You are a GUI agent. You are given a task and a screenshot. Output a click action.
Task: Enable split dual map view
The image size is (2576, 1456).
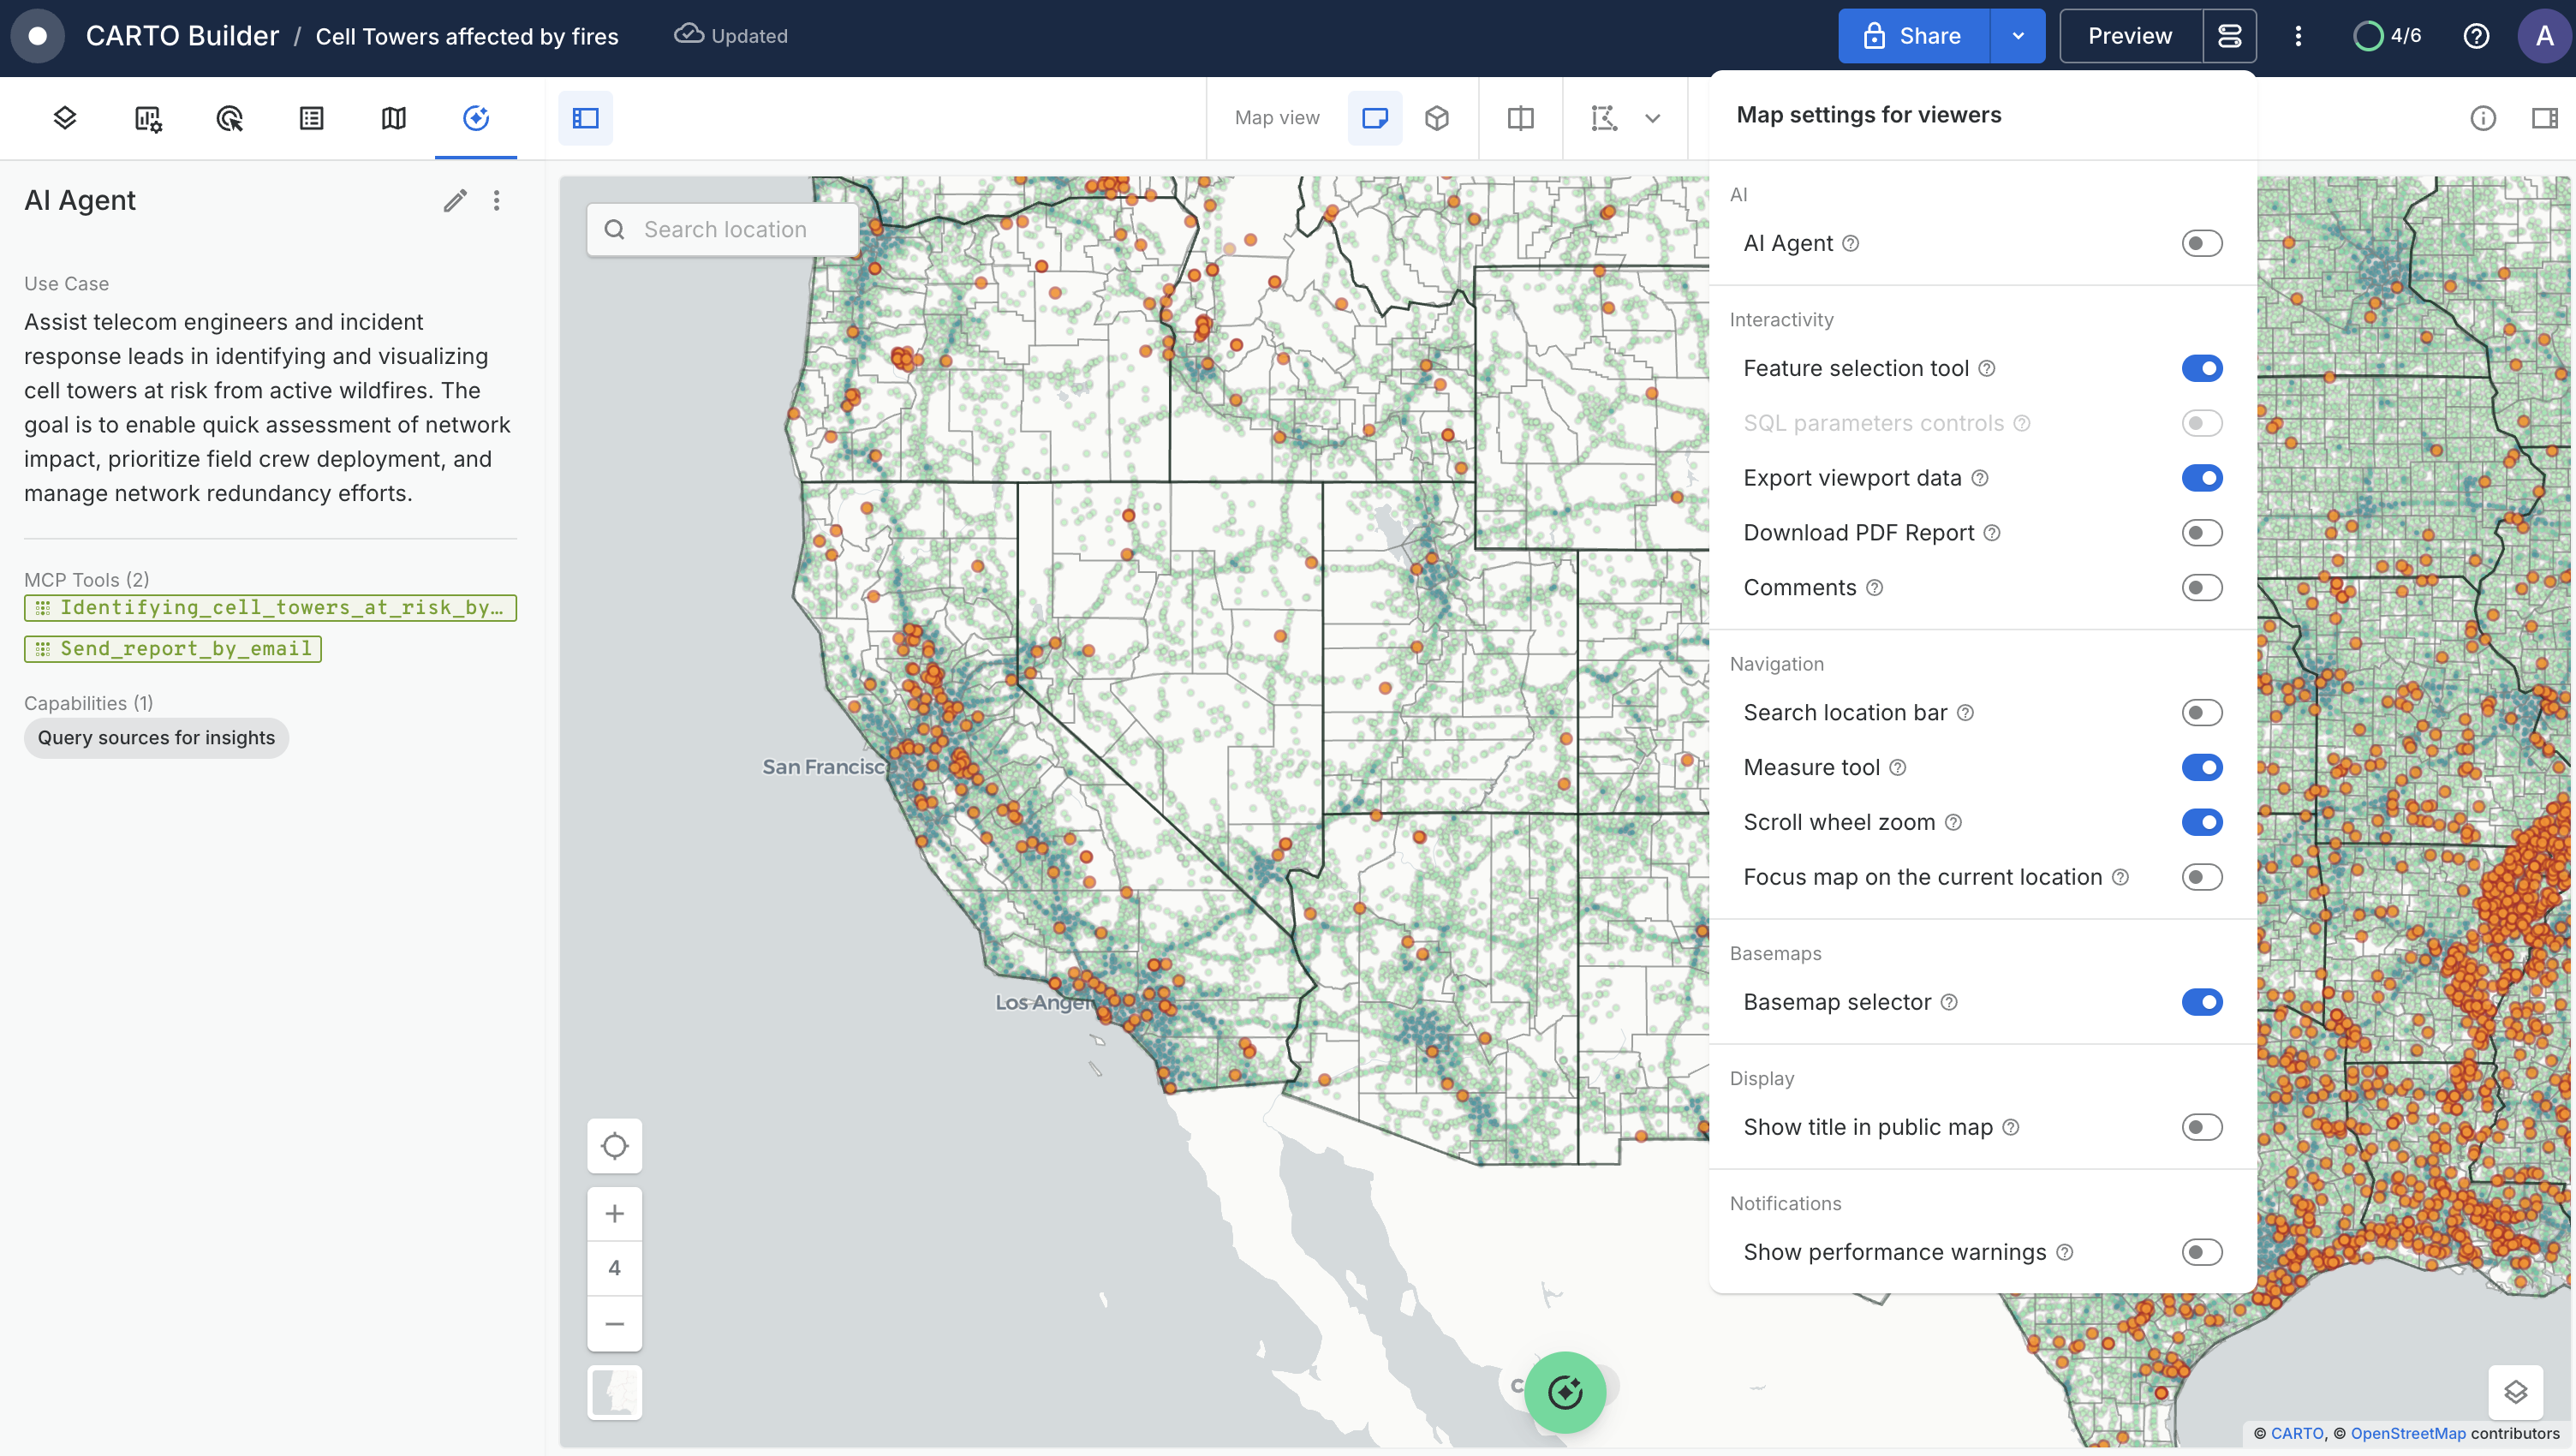coord(1520,118)
